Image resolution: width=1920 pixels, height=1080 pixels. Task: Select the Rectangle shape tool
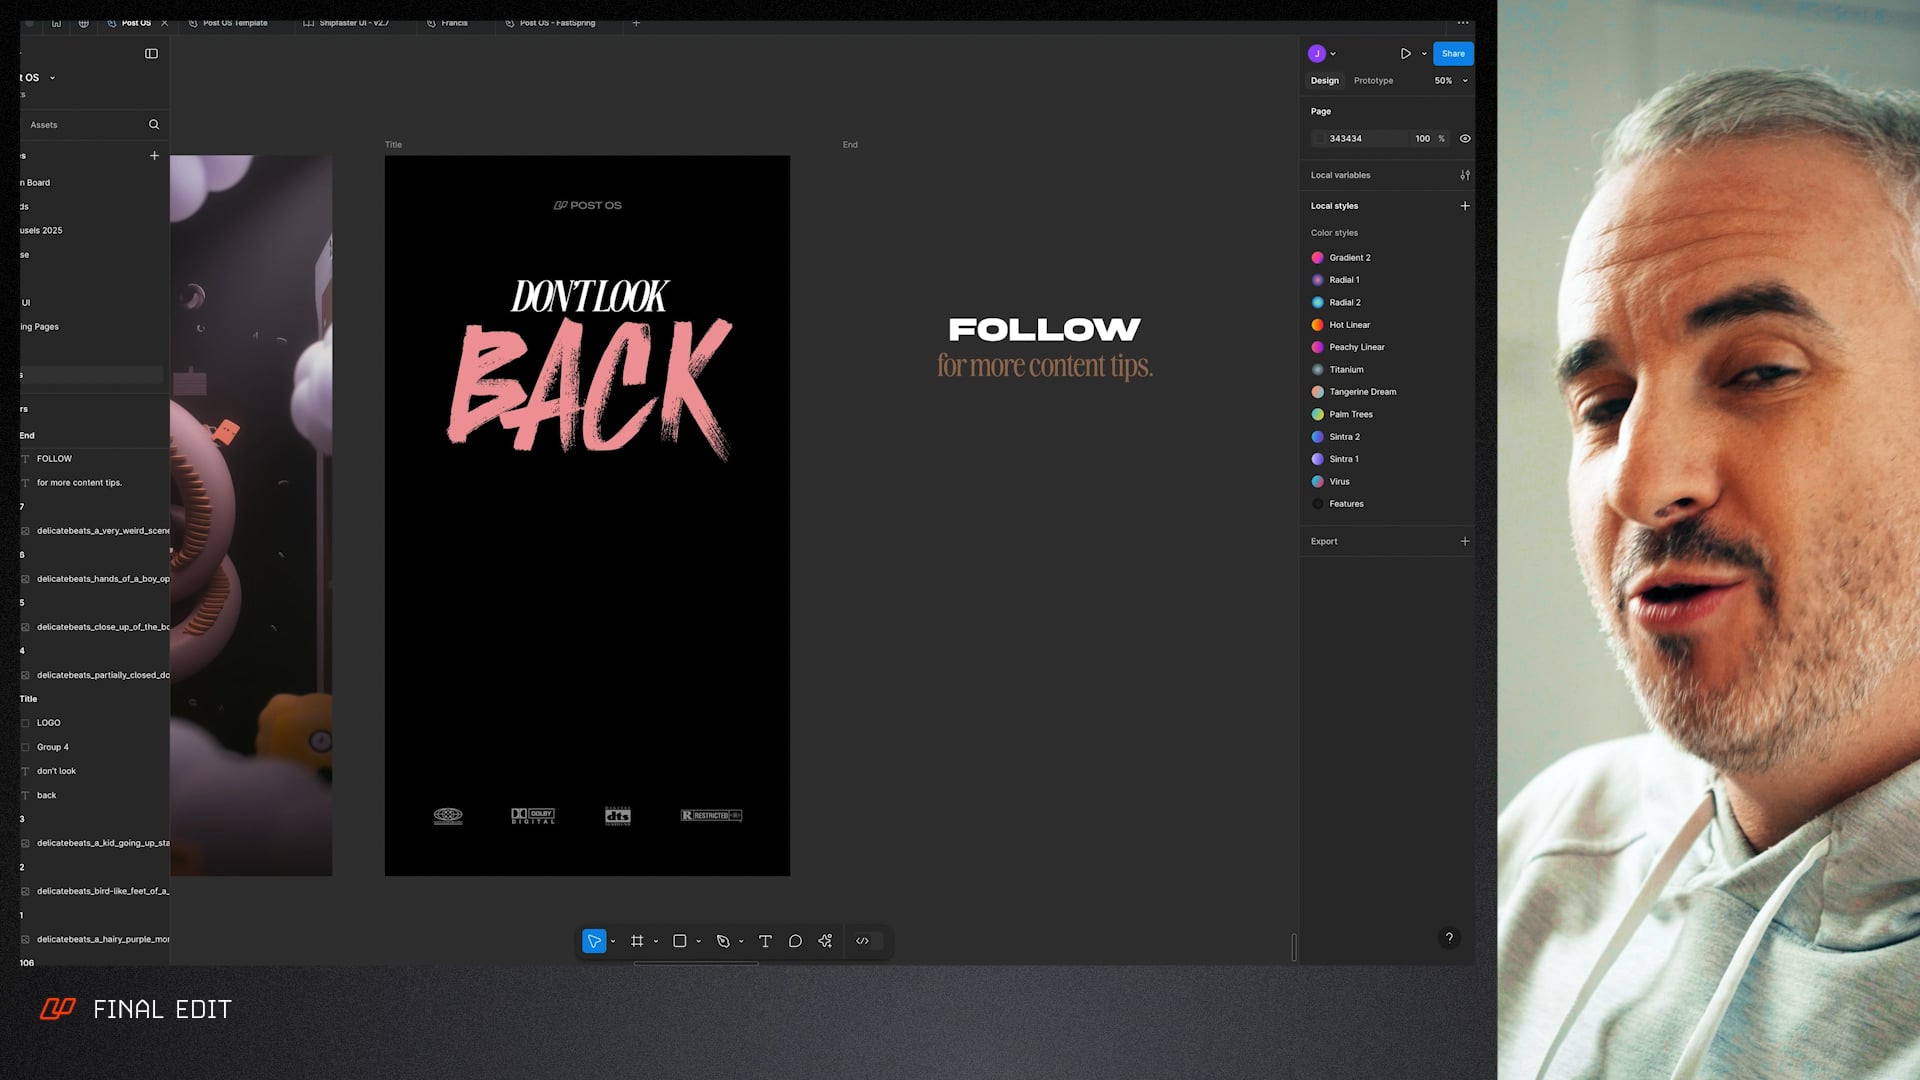tap(681, 940)
